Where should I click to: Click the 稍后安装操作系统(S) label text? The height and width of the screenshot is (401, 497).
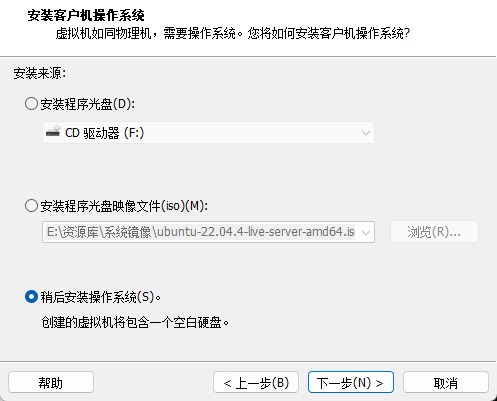101,297
